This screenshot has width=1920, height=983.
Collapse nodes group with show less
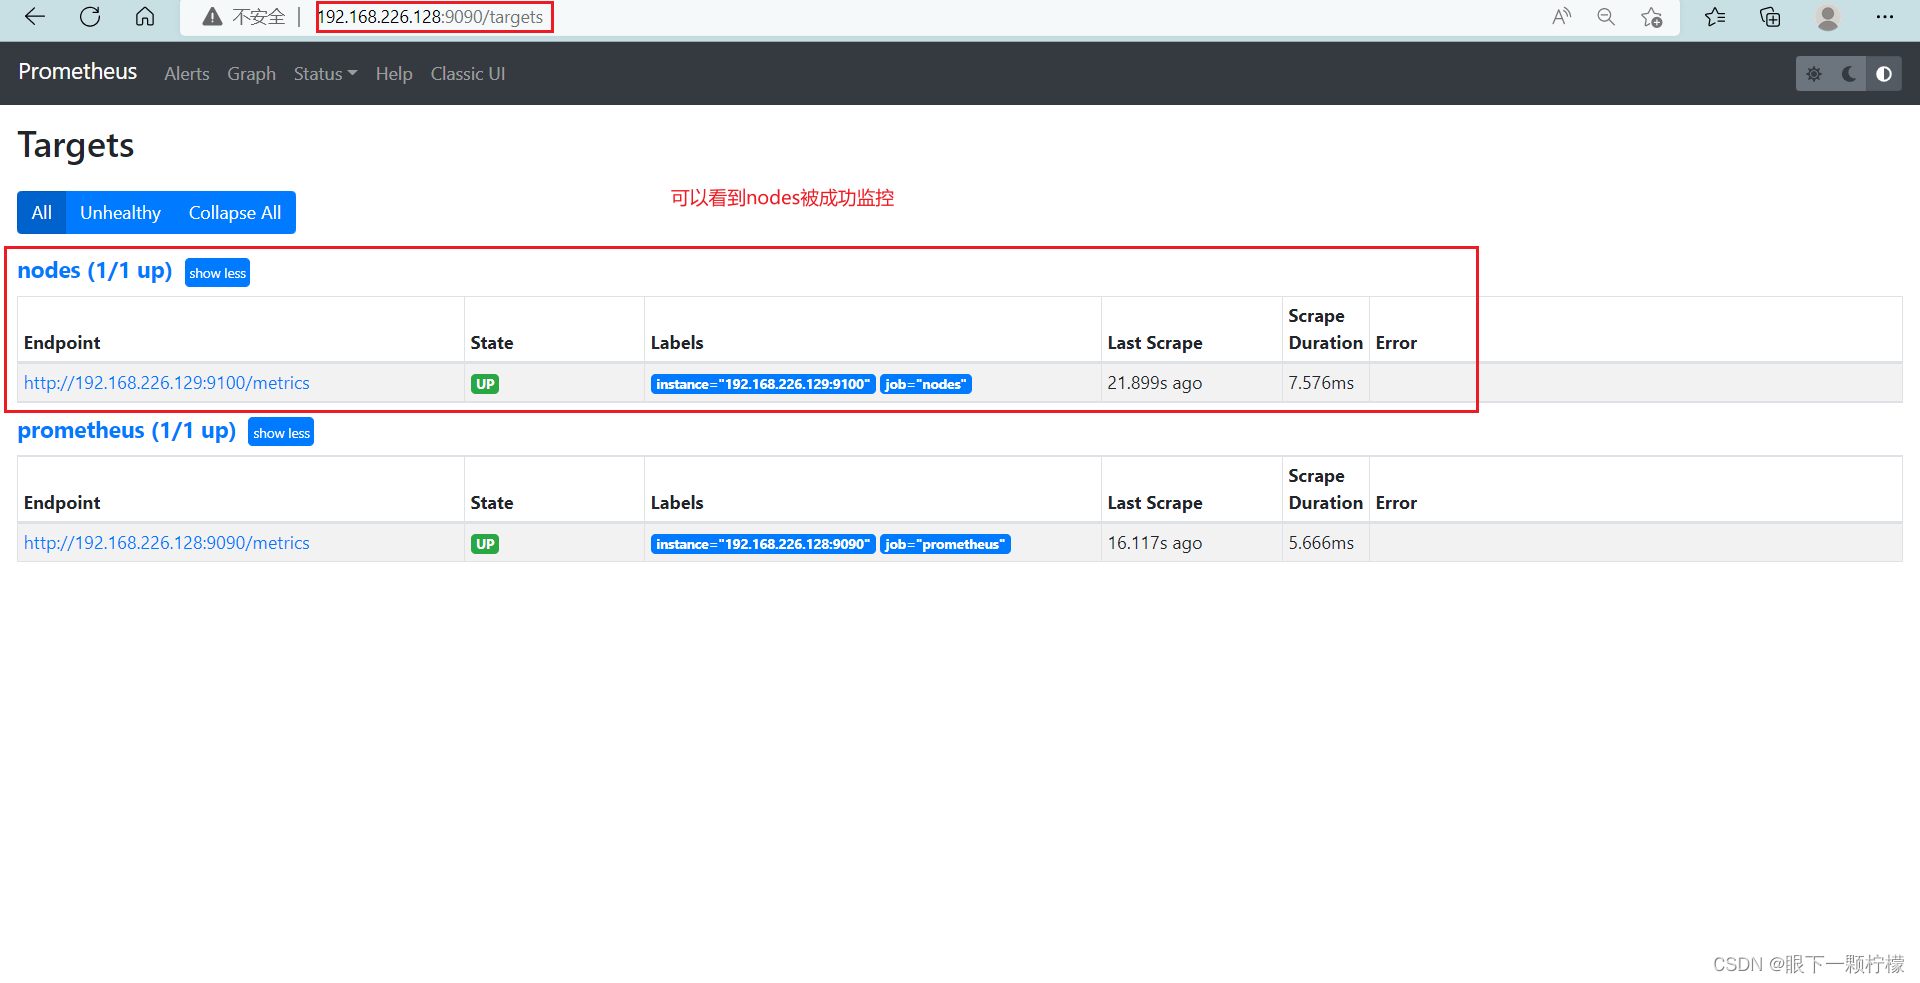click(217, 273)
